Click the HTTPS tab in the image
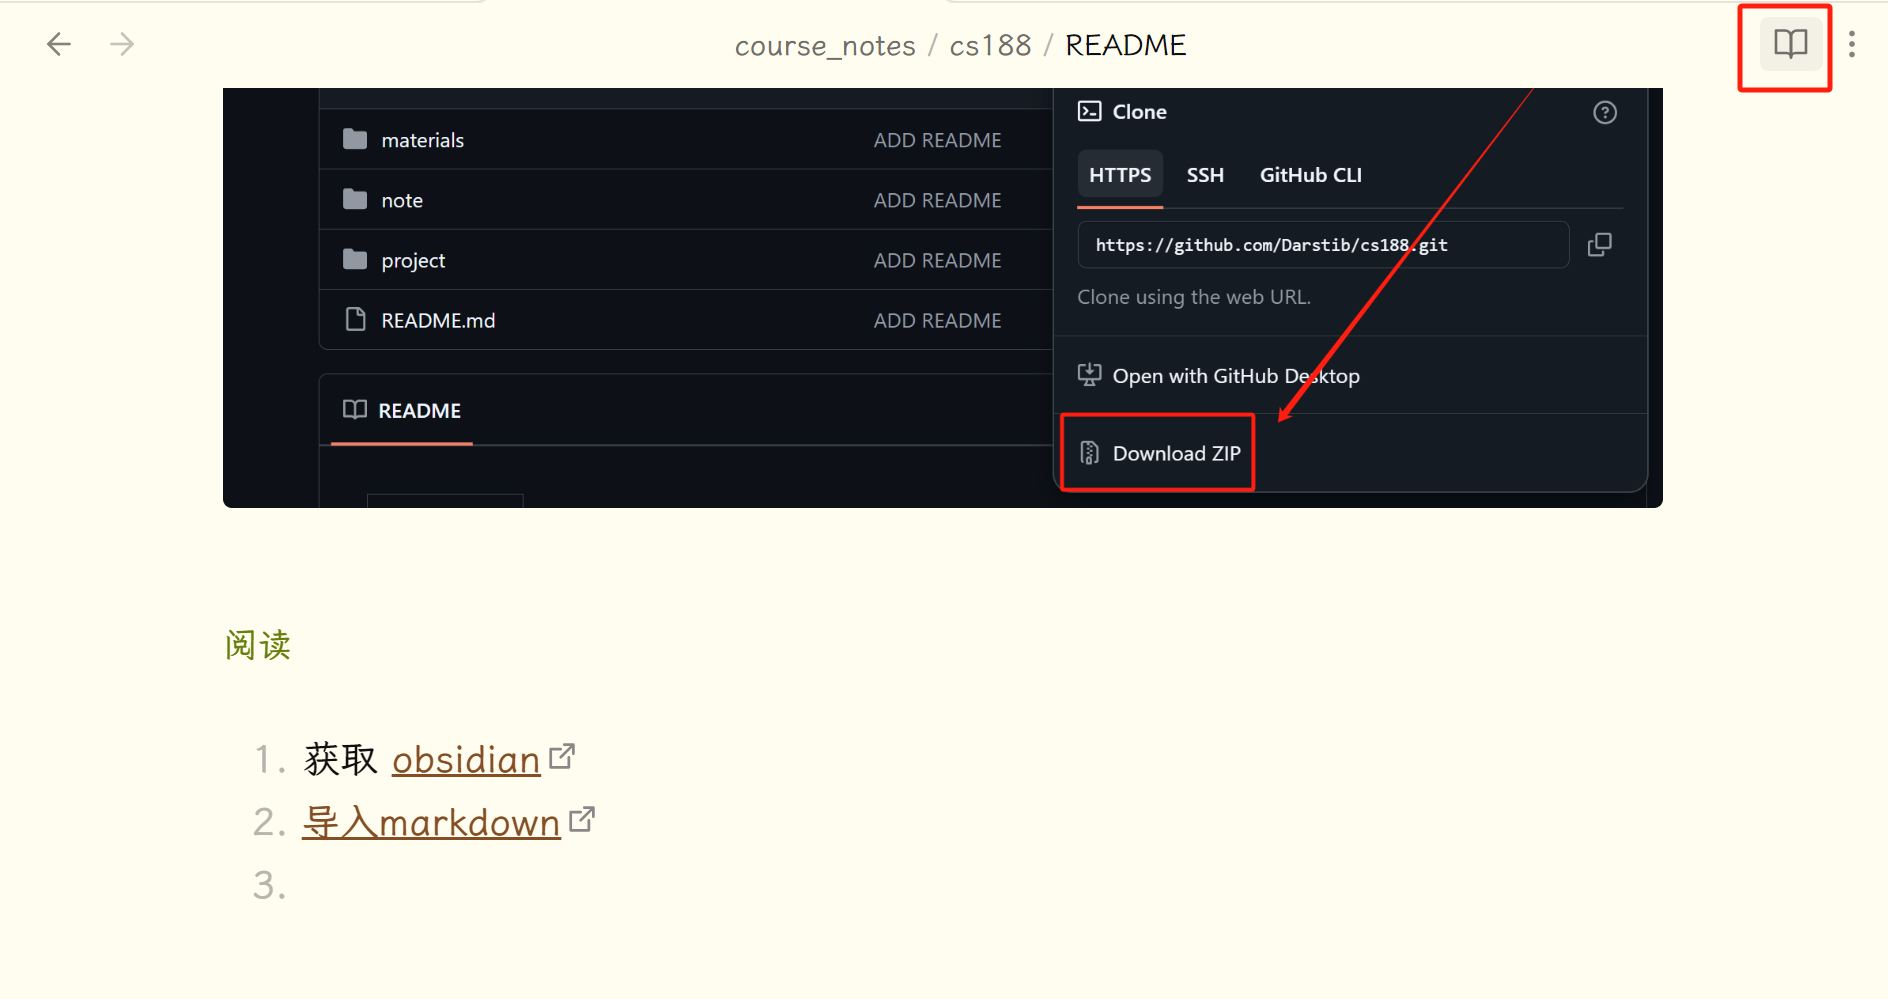The image size is (1888, 999). 1119,175
